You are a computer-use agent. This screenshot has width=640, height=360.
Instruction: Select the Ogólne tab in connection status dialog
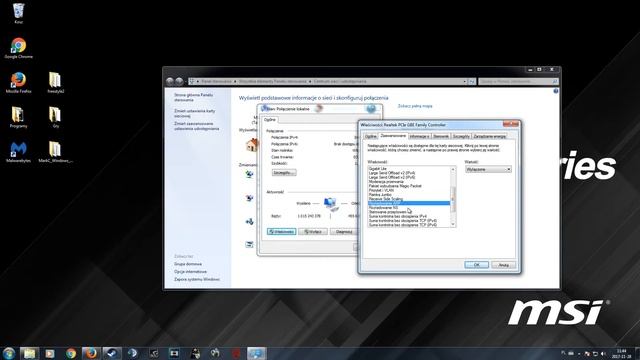[x=270, y=120]
